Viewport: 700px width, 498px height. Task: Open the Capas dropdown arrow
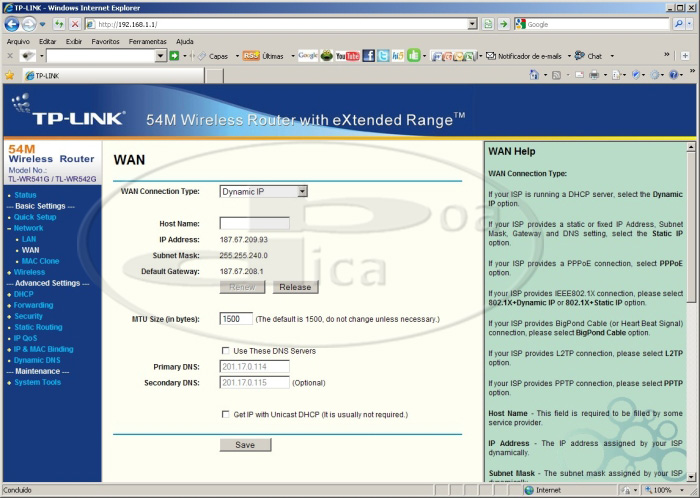point(237,56)
